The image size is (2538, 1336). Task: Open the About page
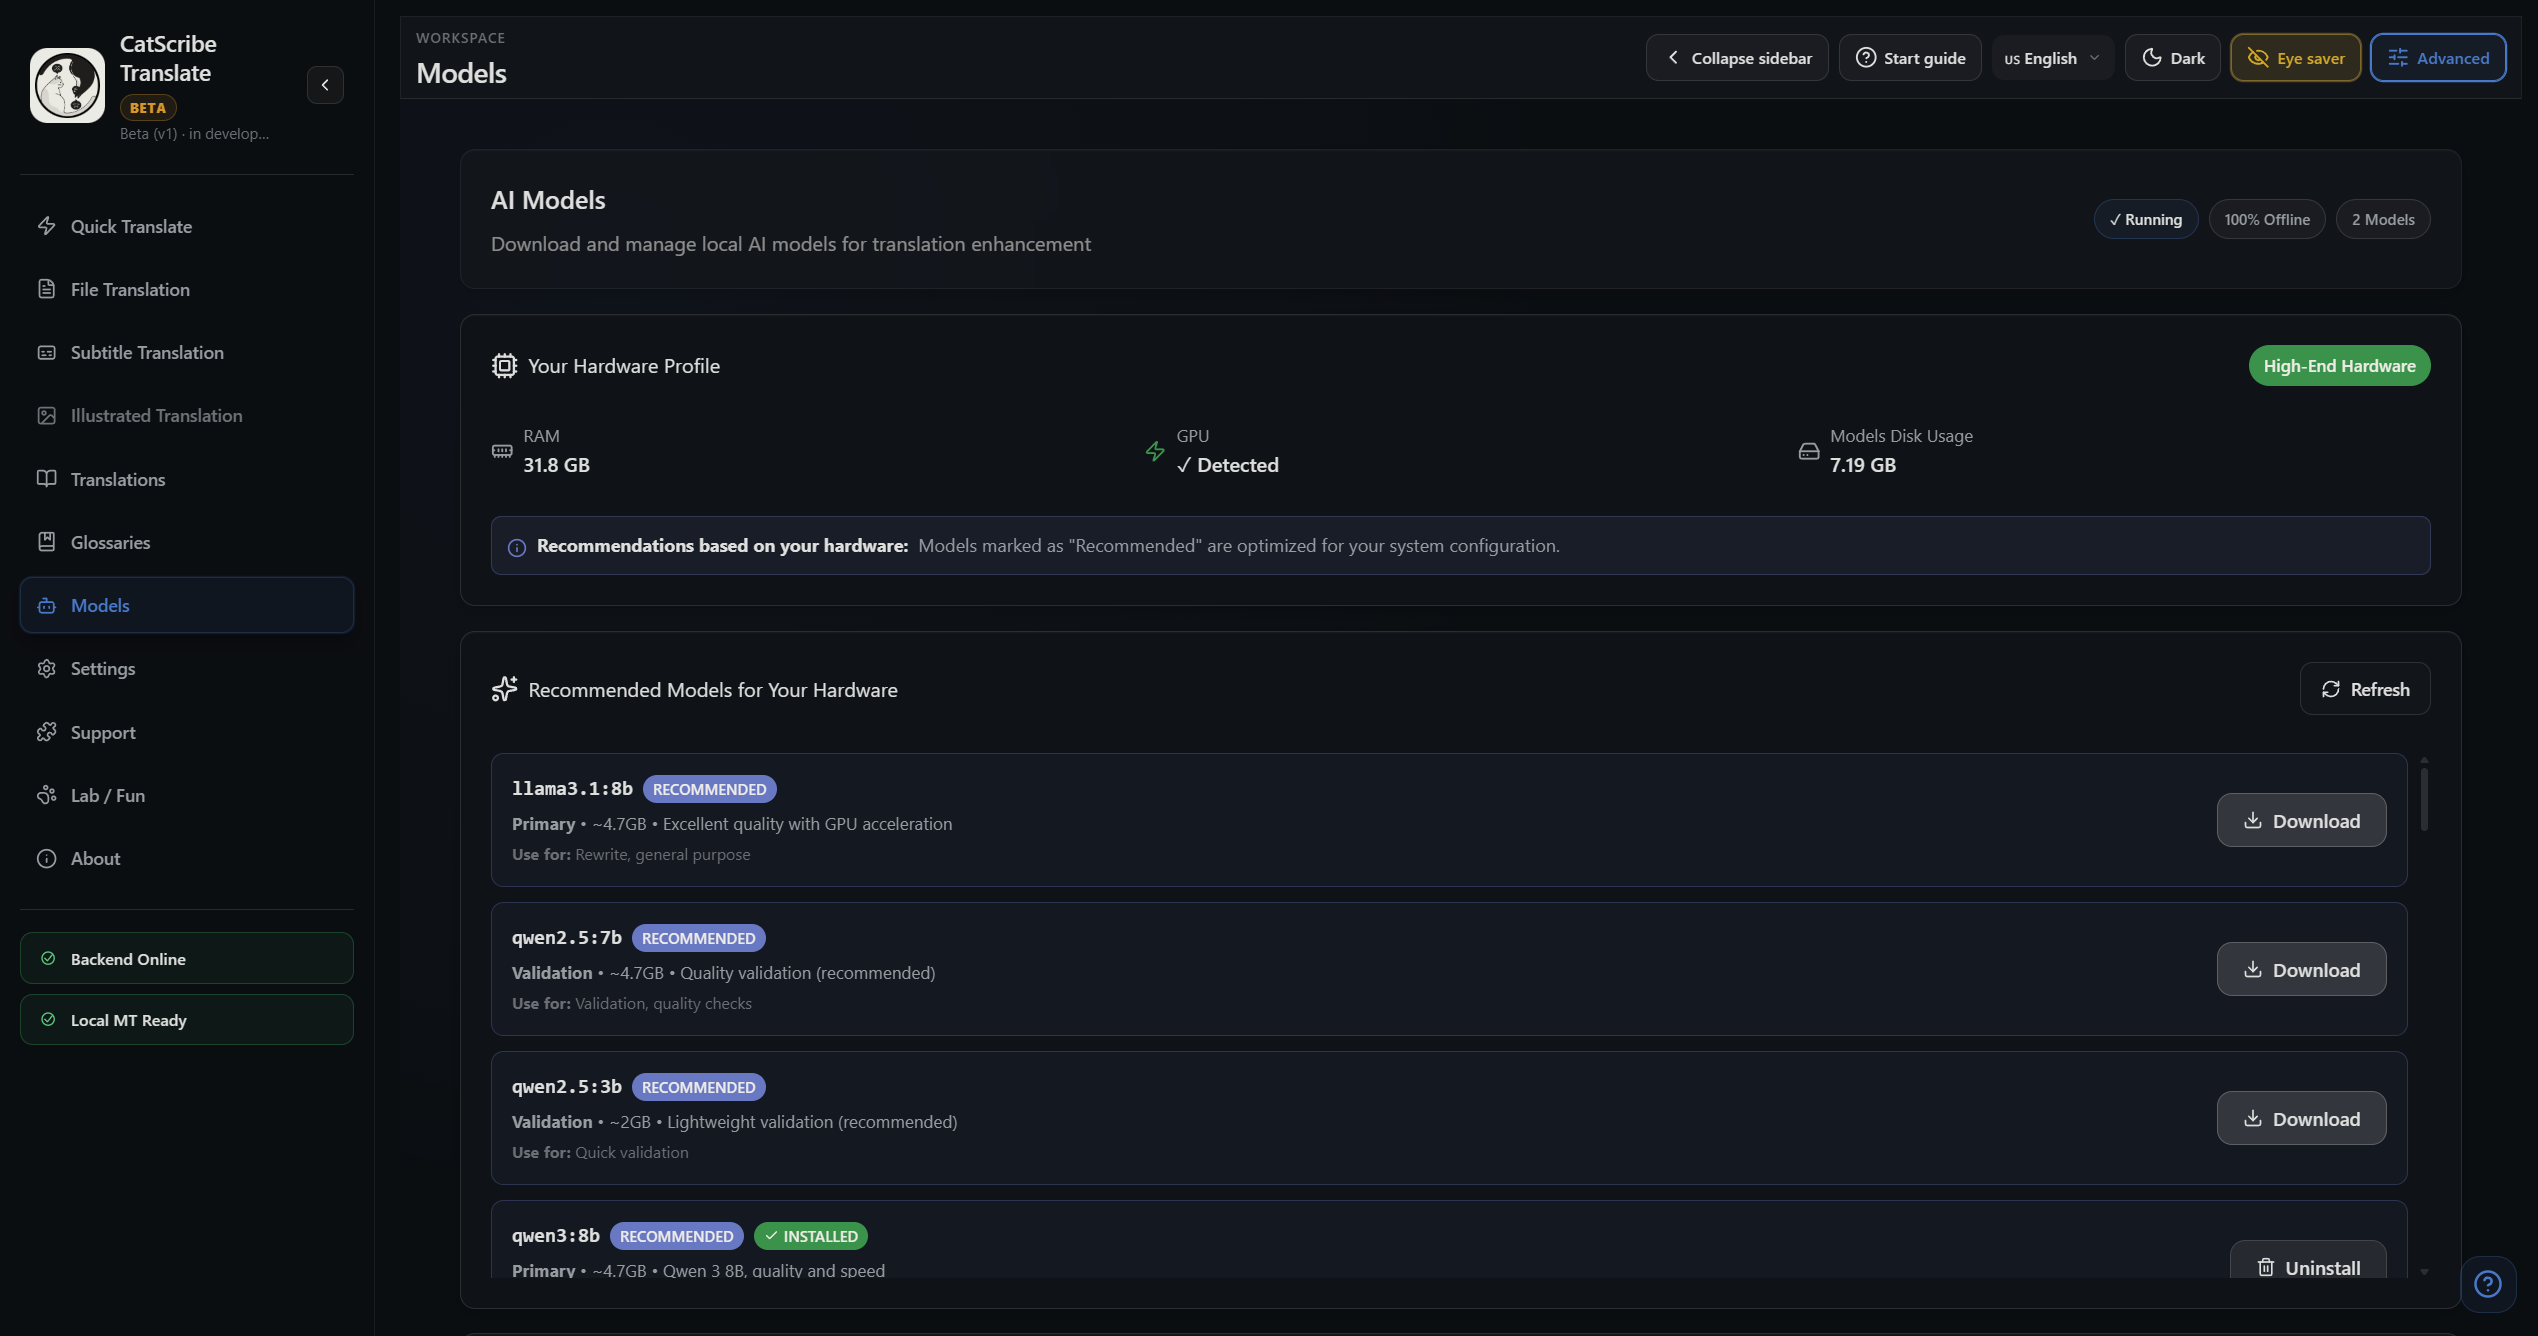95,858
